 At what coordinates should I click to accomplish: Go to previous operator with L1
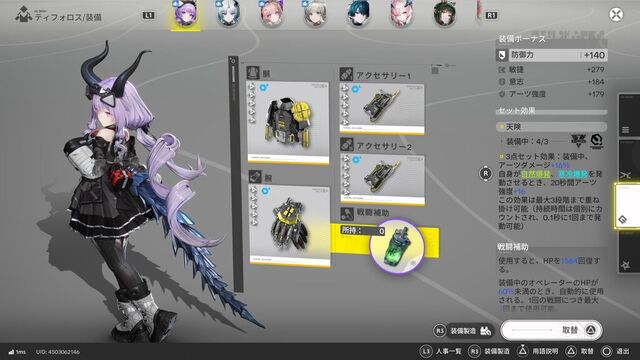point(149,16)
